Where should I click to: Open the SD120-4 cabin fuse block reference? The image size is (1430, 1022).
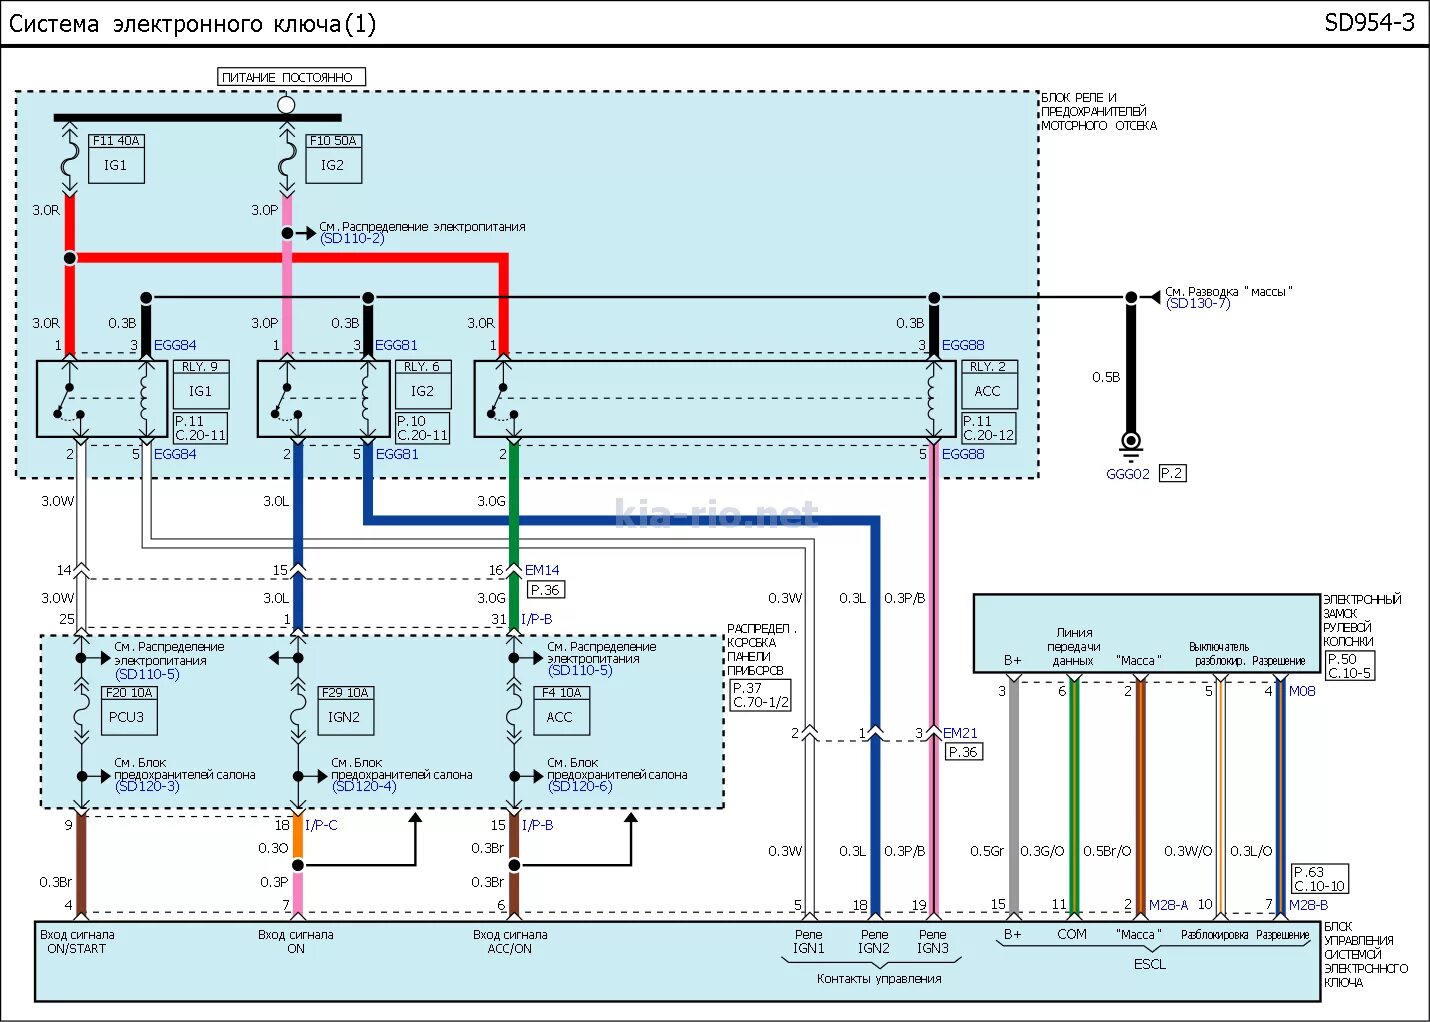point(364,787)
